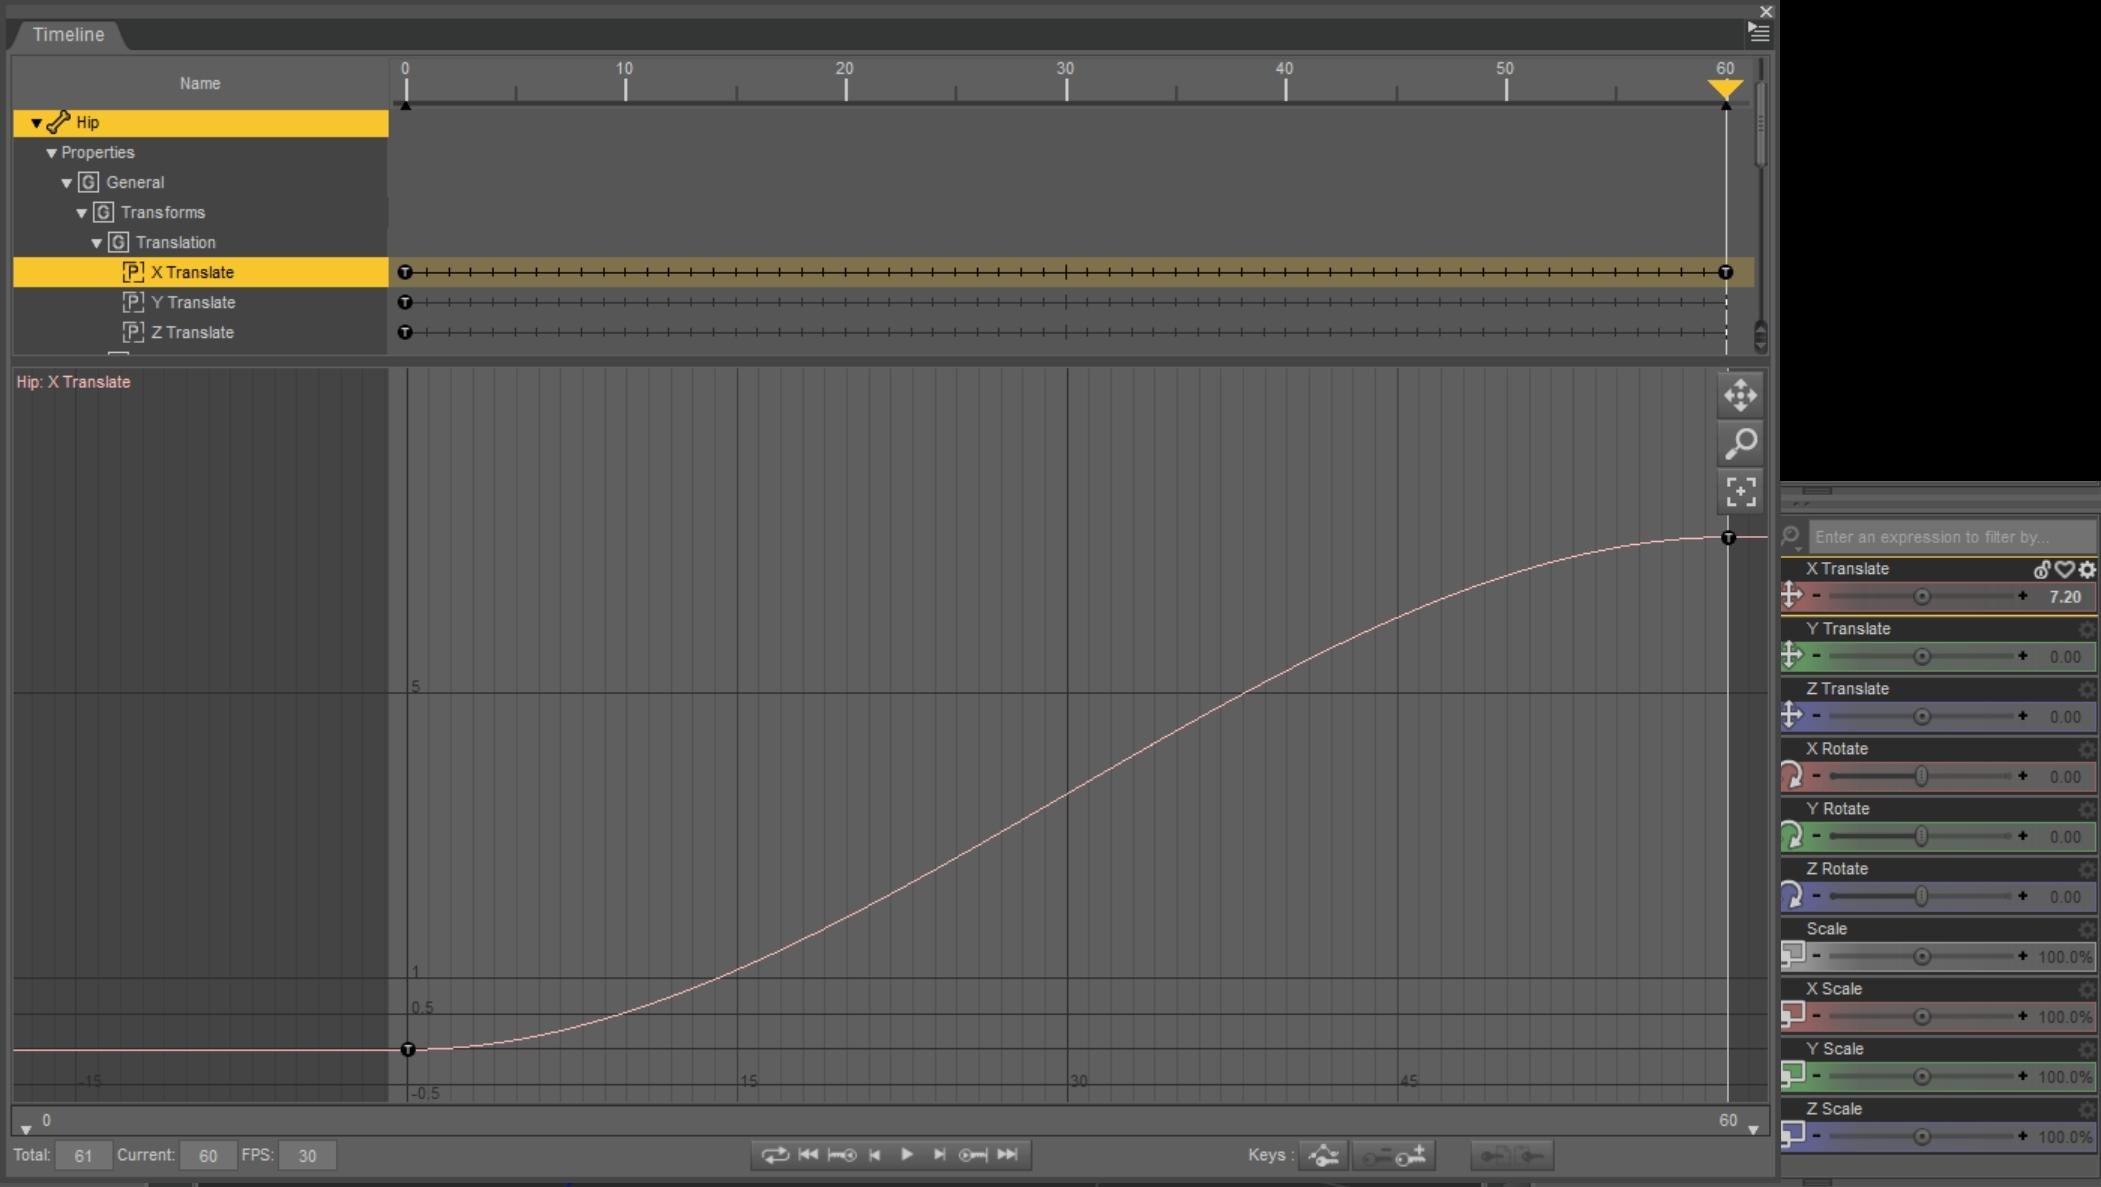This screenshot has height=1187, width=2101.
Task: Toggle the loop playback button
Action: click(x=775, y=1155)
